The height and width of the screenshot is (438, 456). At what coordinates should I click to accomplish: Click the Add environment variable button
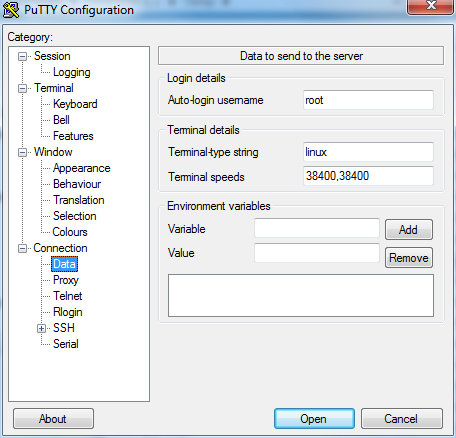(409, 229)
